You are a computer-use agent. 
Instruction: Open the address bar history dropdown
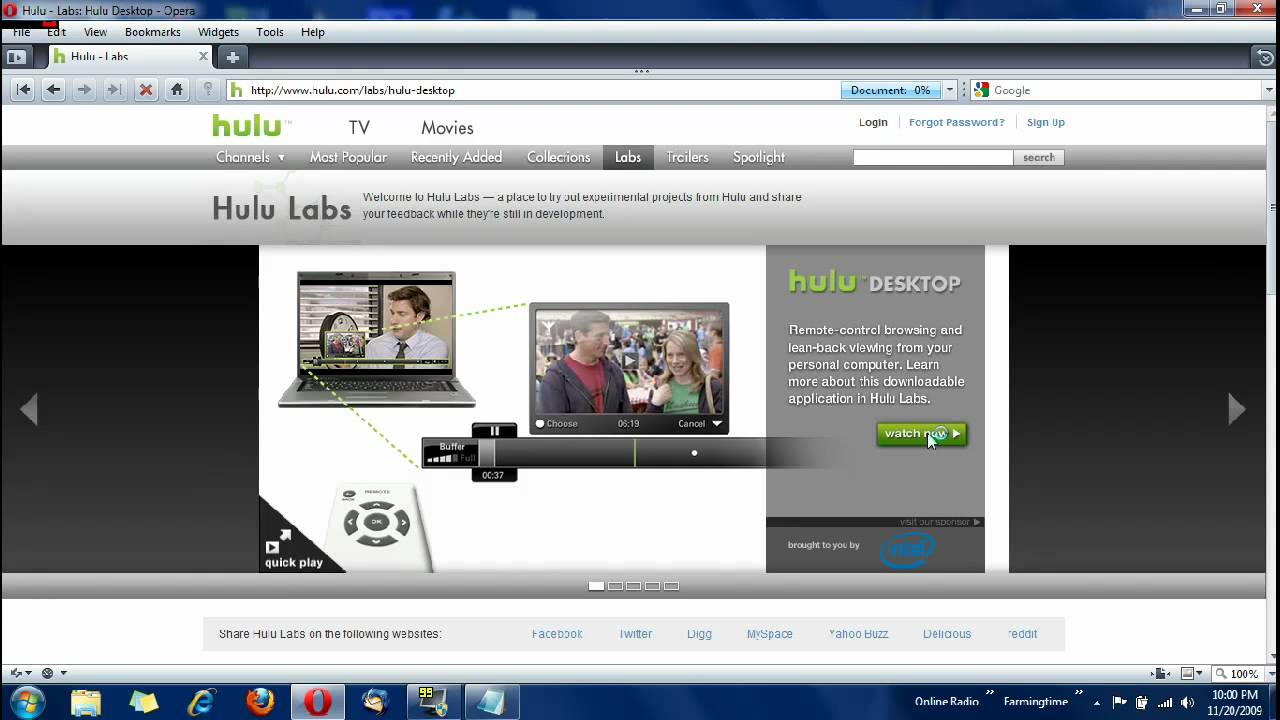[x=950, y=90]
